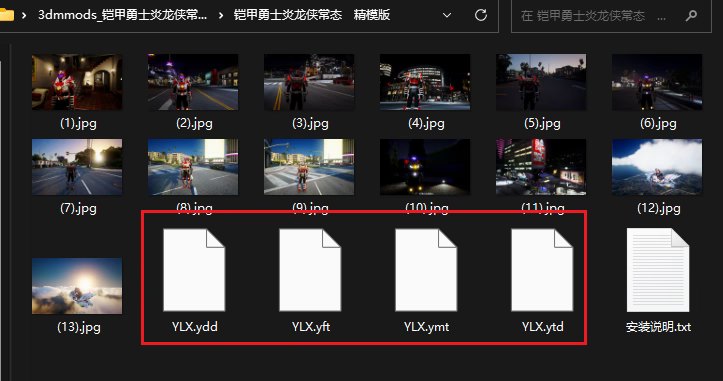Select thumbnail (4).jpg

pos(425,82)
